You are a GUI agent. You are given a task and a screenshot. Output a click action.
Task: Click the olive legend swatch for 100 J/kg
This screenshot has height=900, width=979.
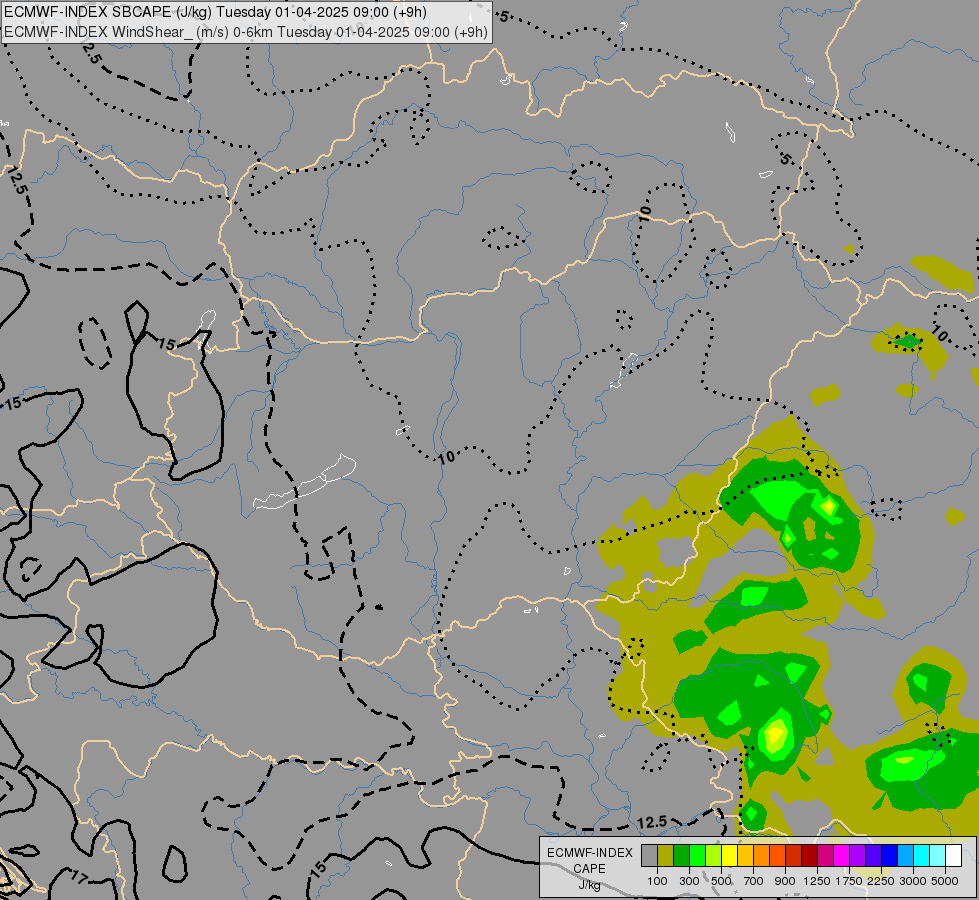click(666, 856)
